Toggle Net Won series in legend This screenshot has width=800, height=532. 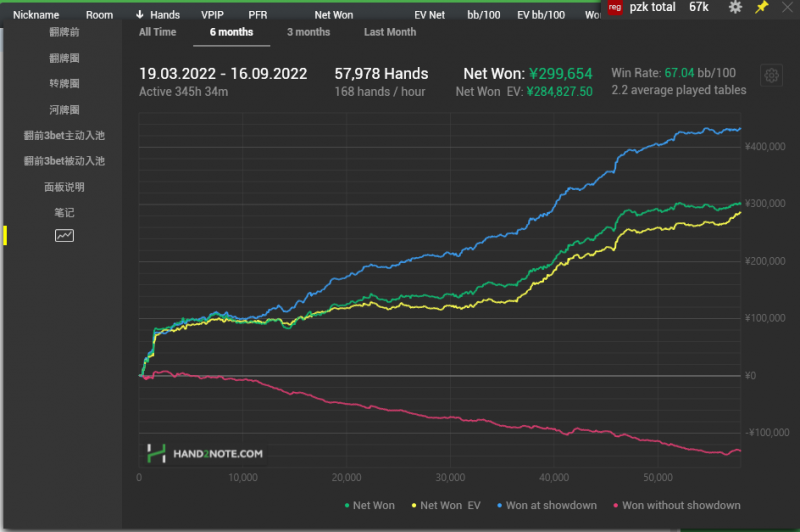(369, 505)
